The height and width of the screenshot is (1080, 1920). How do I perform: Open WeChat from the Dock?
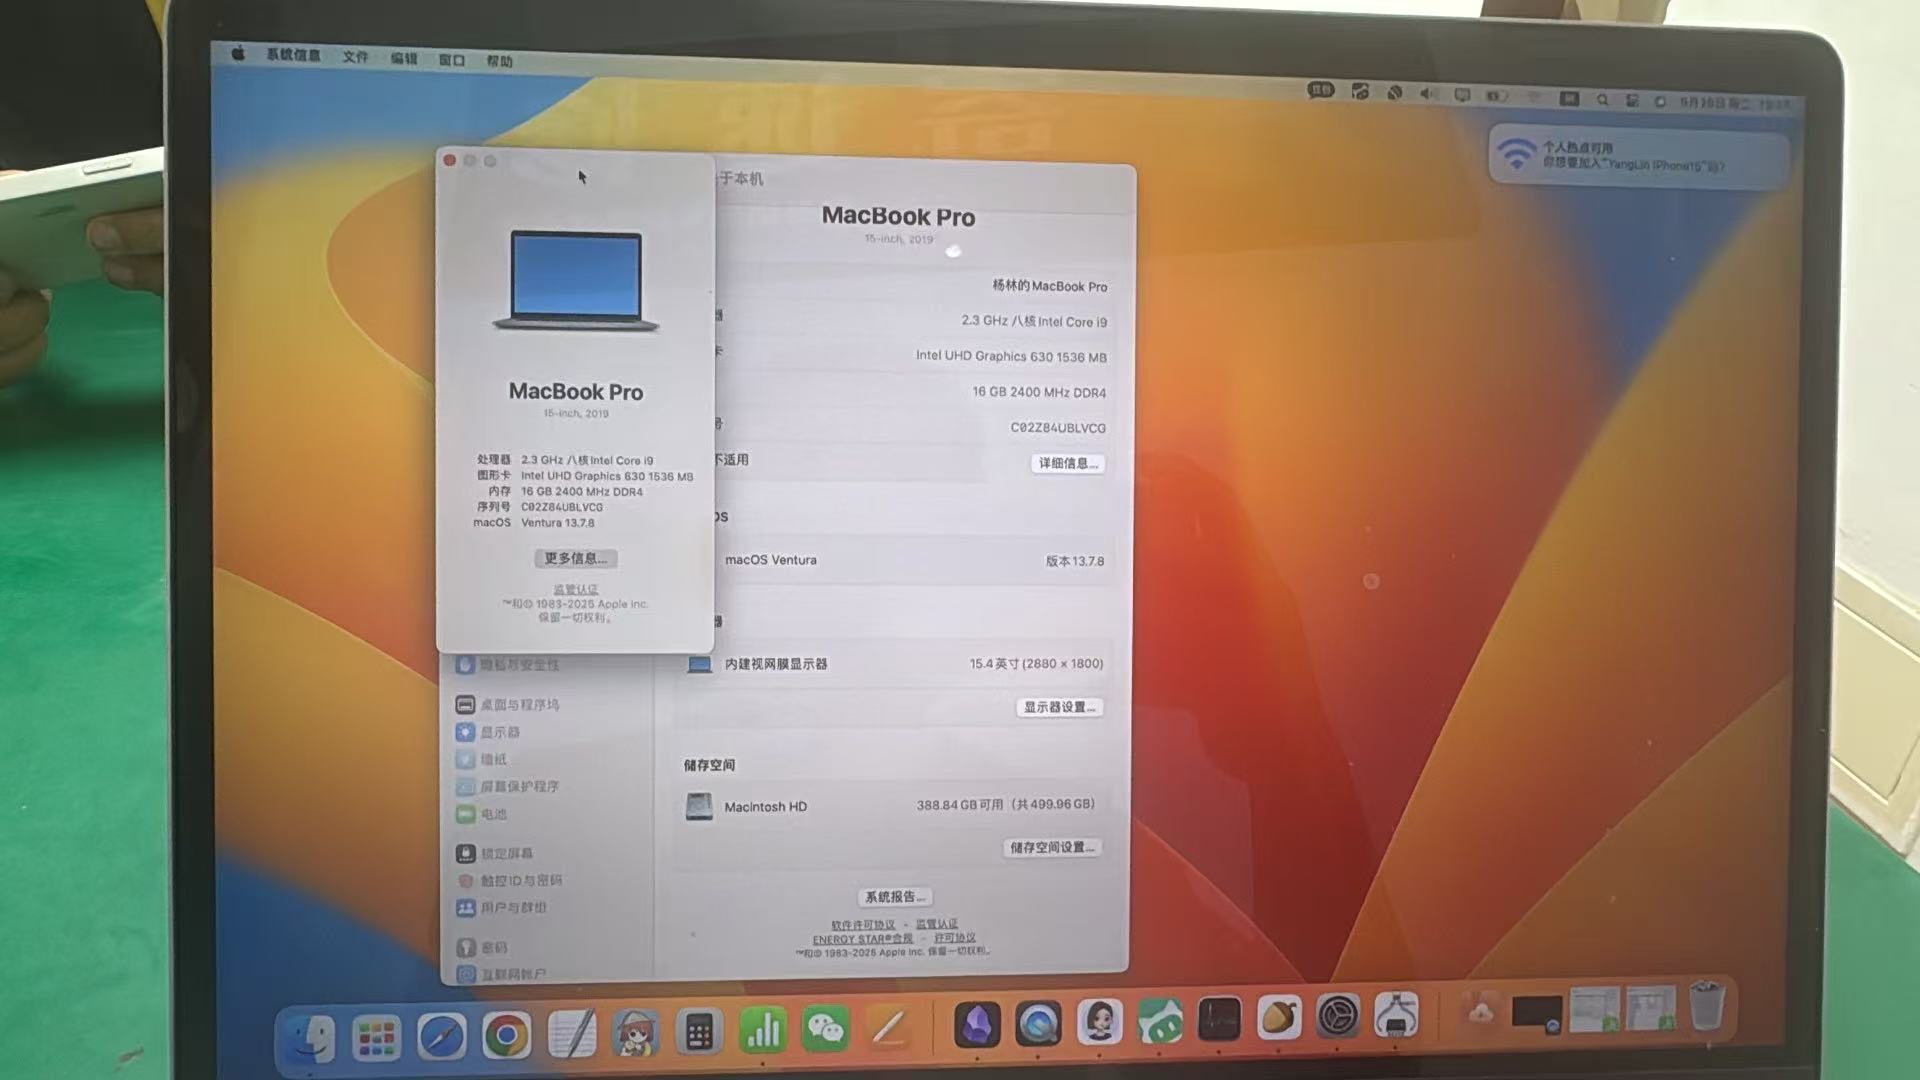pyautogui.click(x=825, y=1029)
